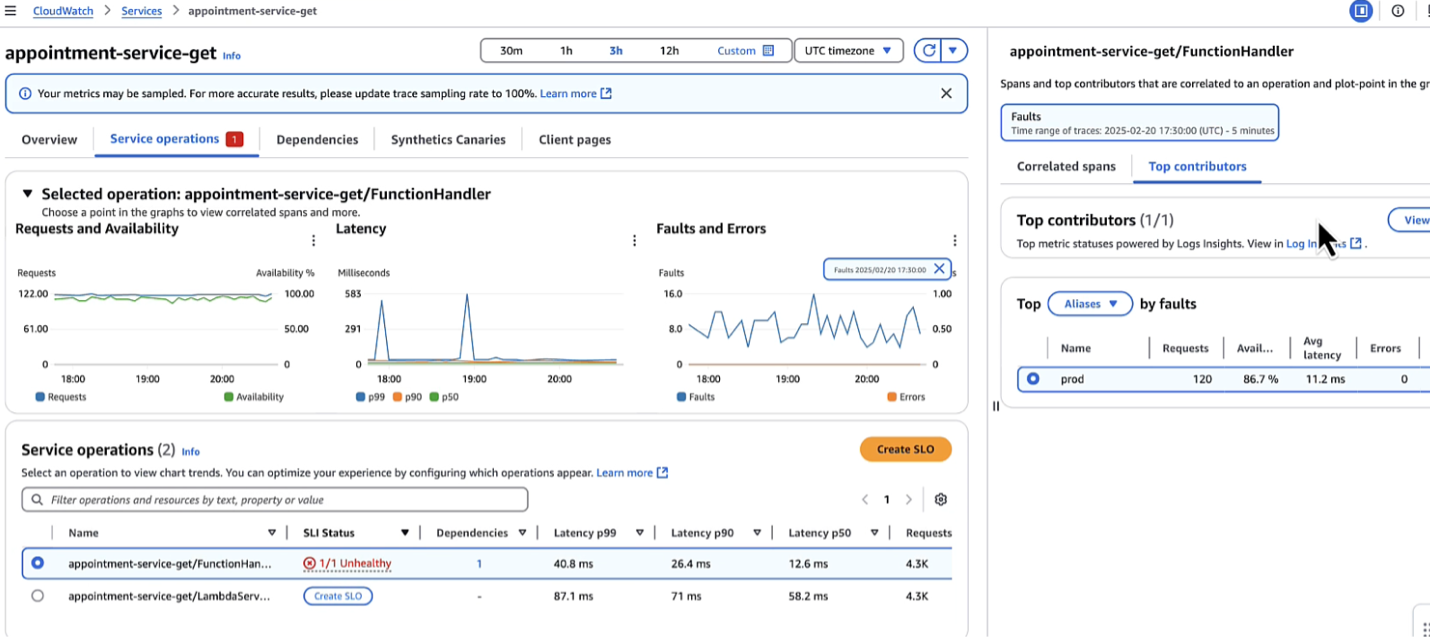Close the Faults 2025/02/20 tooltip
Screen dimensions: 1430x641
pos(939,269)
